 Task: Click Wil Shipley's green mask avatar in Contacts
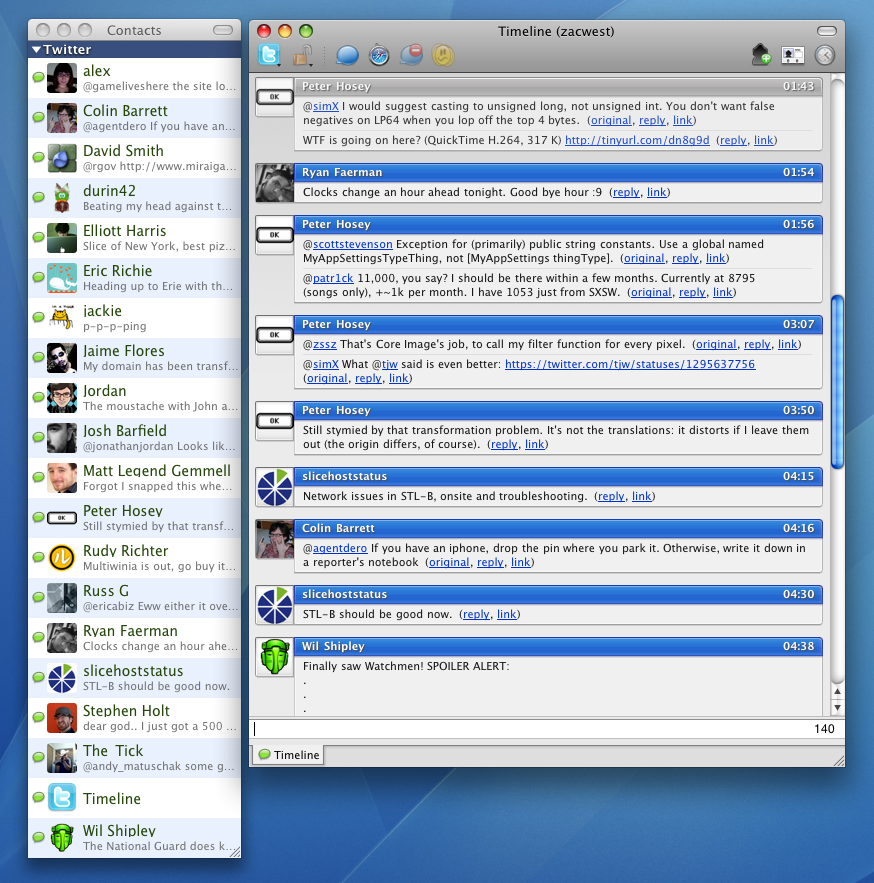pos(62,837)
